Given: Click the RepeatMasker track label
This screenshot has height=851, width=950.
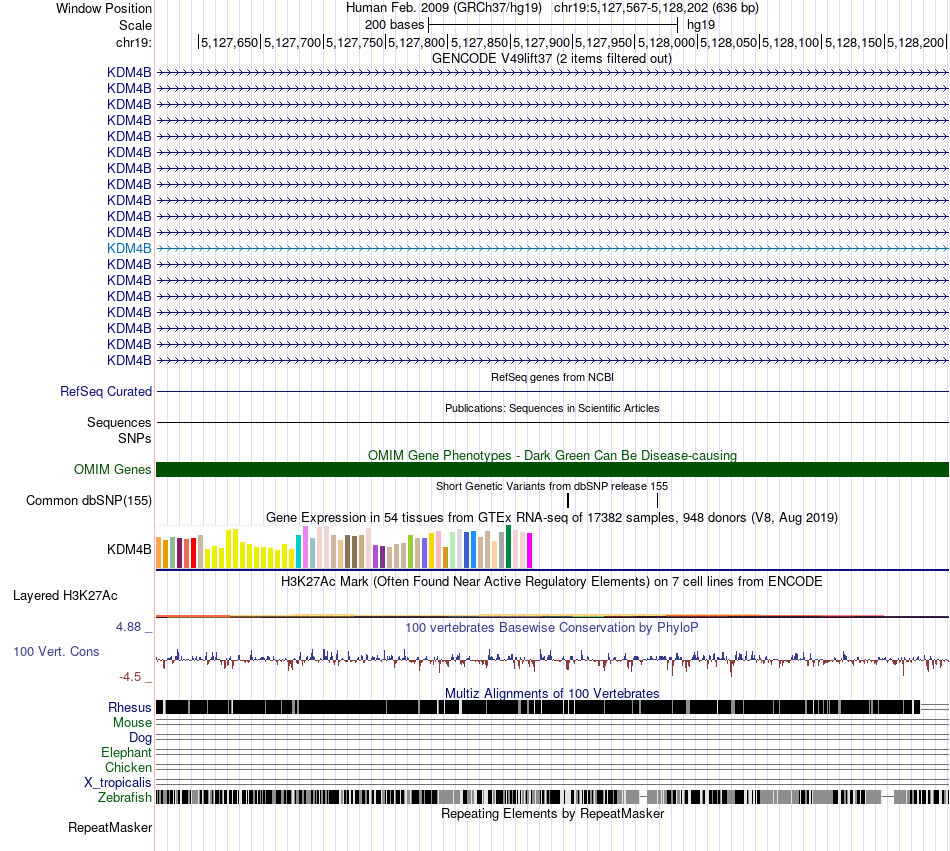Looking at the screenshot, I should pos(110,827).
